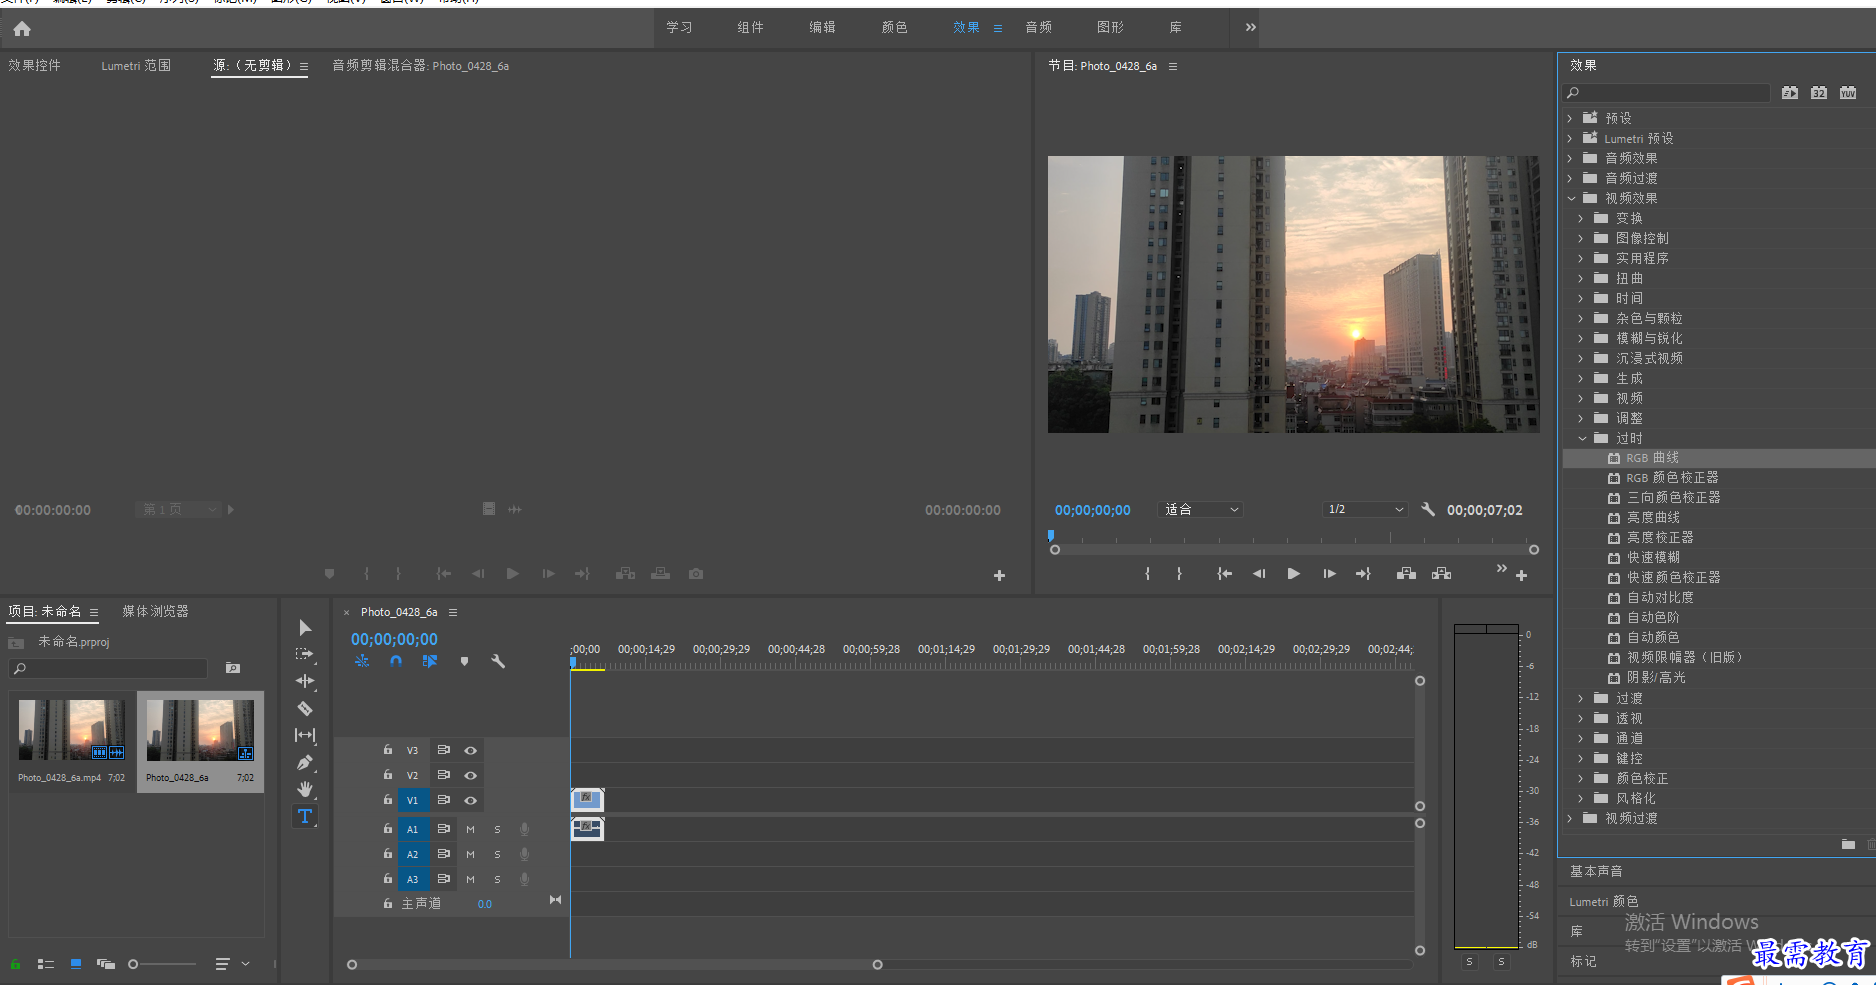Play the program monitor video
Screen dimensions: 1876x985
point(1293,574)
